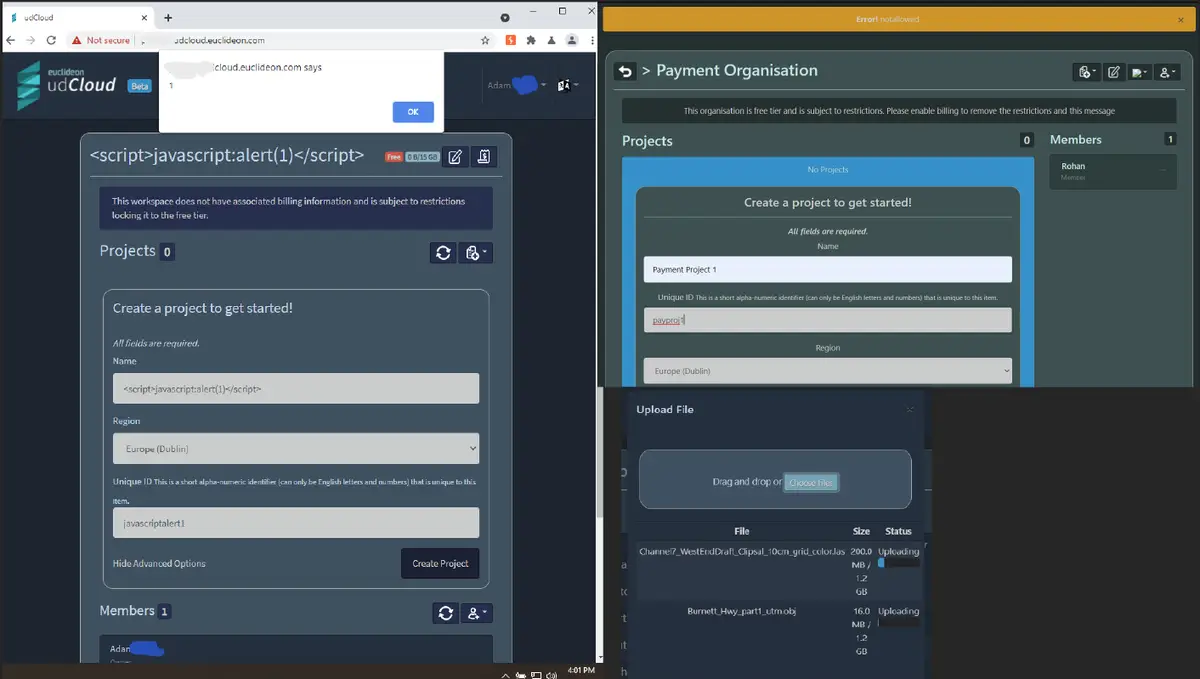Screen dimensions: 1200x679
Task: Click OK in the JavaScript alert dialog
Action: point(413,112)
